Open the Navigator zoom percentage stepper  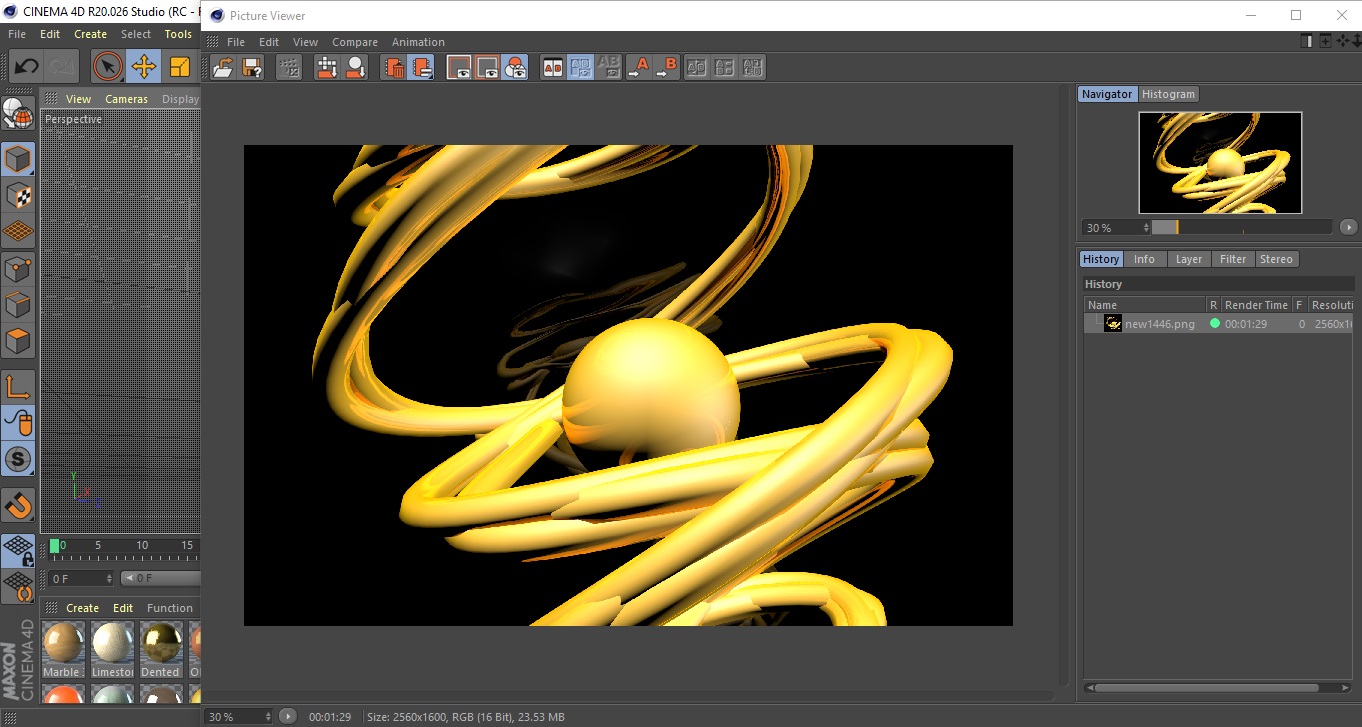pyautogui.click(x=1146, y=228)
